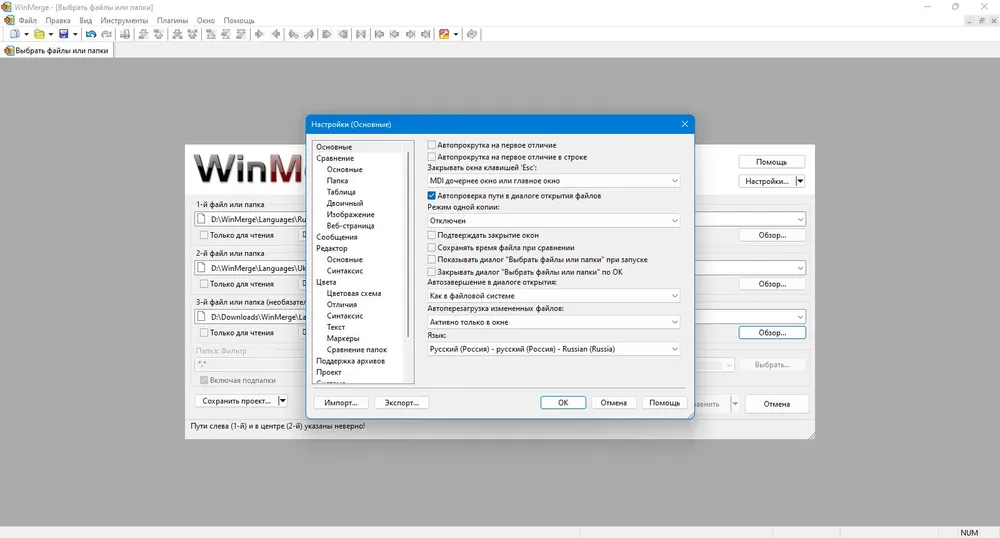Tick 'Подтверждать закрытие окон' checkbox
The height and width of the screenshot is (538, 1000).
(432, 235)
